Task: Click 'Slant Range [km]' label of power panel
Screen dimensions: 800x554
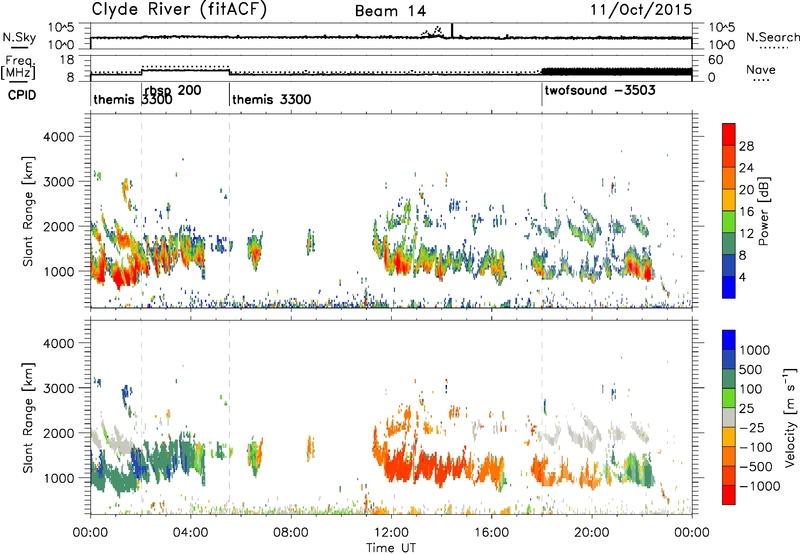Action: point(28,211)
